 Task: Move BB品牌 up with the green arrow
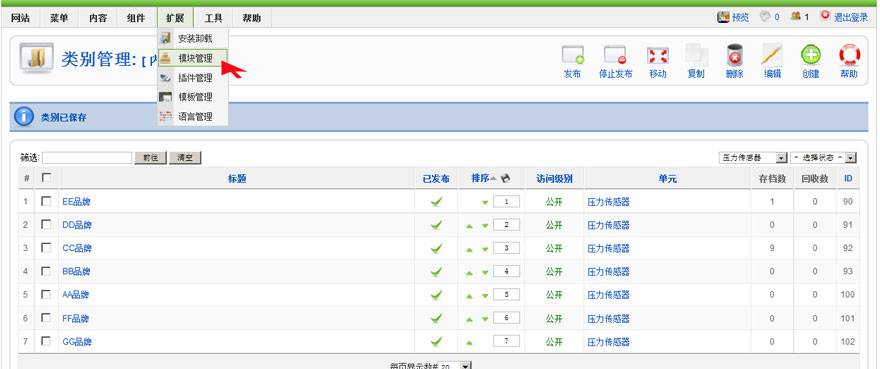pyautogui.click(x=469, y=272)
